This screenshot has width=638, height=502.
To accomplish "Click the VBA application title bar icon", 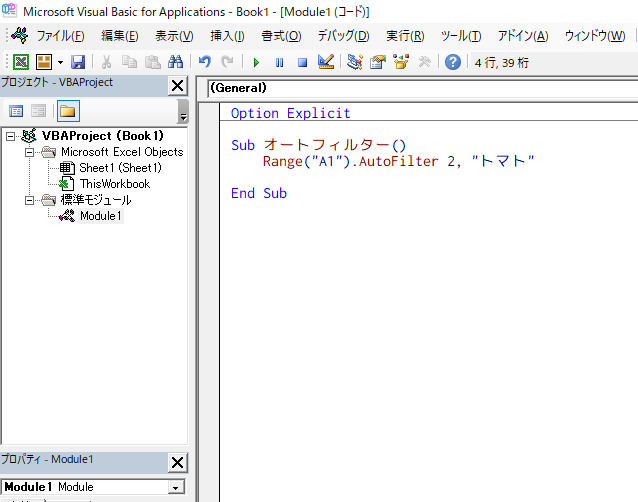I will point(9,11).
